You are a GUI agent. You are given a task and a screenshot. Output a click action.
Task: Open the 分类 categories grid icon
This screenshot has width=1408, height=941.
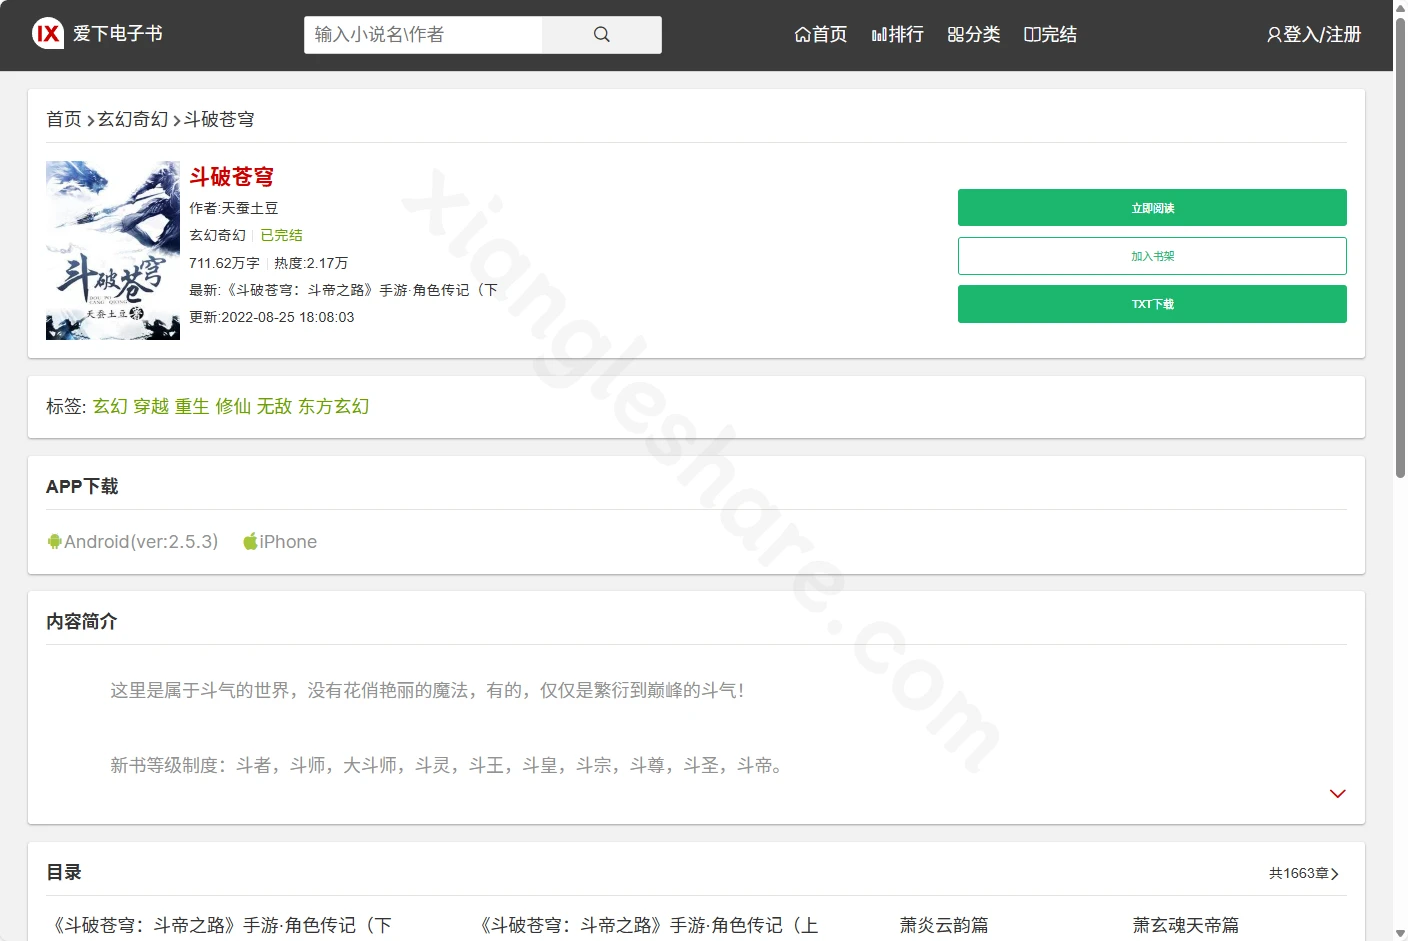[955, 35]
